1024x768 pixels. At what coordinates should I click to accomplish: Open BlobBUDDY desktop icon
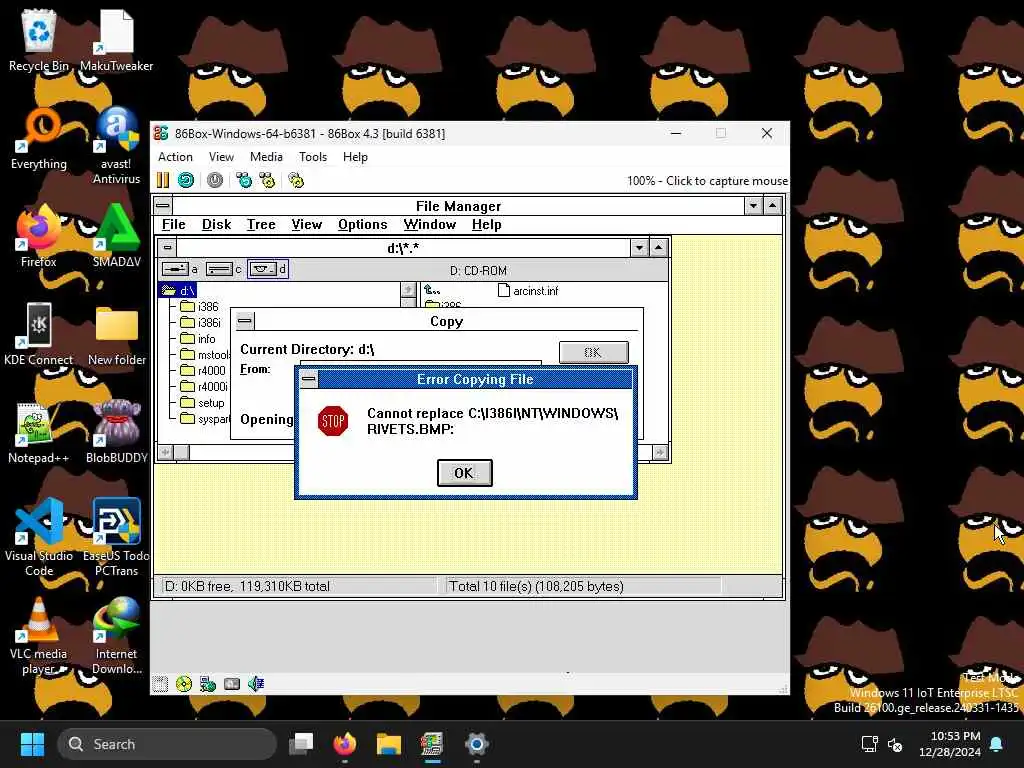point(116,432)
